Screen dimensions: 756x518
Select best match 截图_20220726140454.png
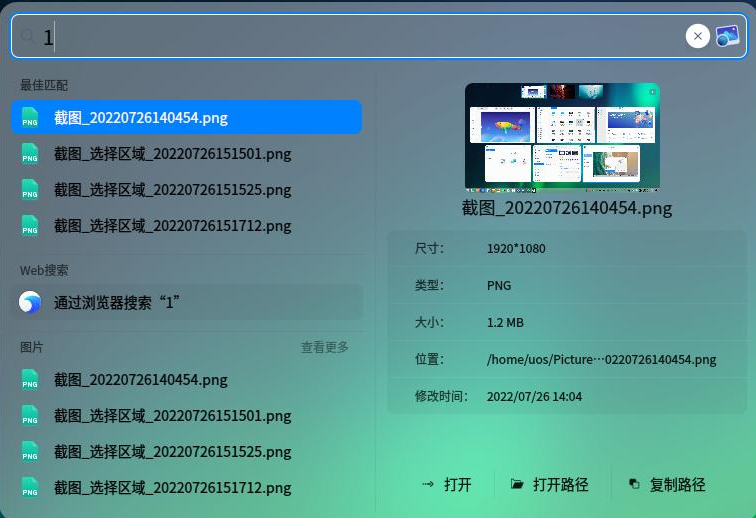click(x=187, y=117)
